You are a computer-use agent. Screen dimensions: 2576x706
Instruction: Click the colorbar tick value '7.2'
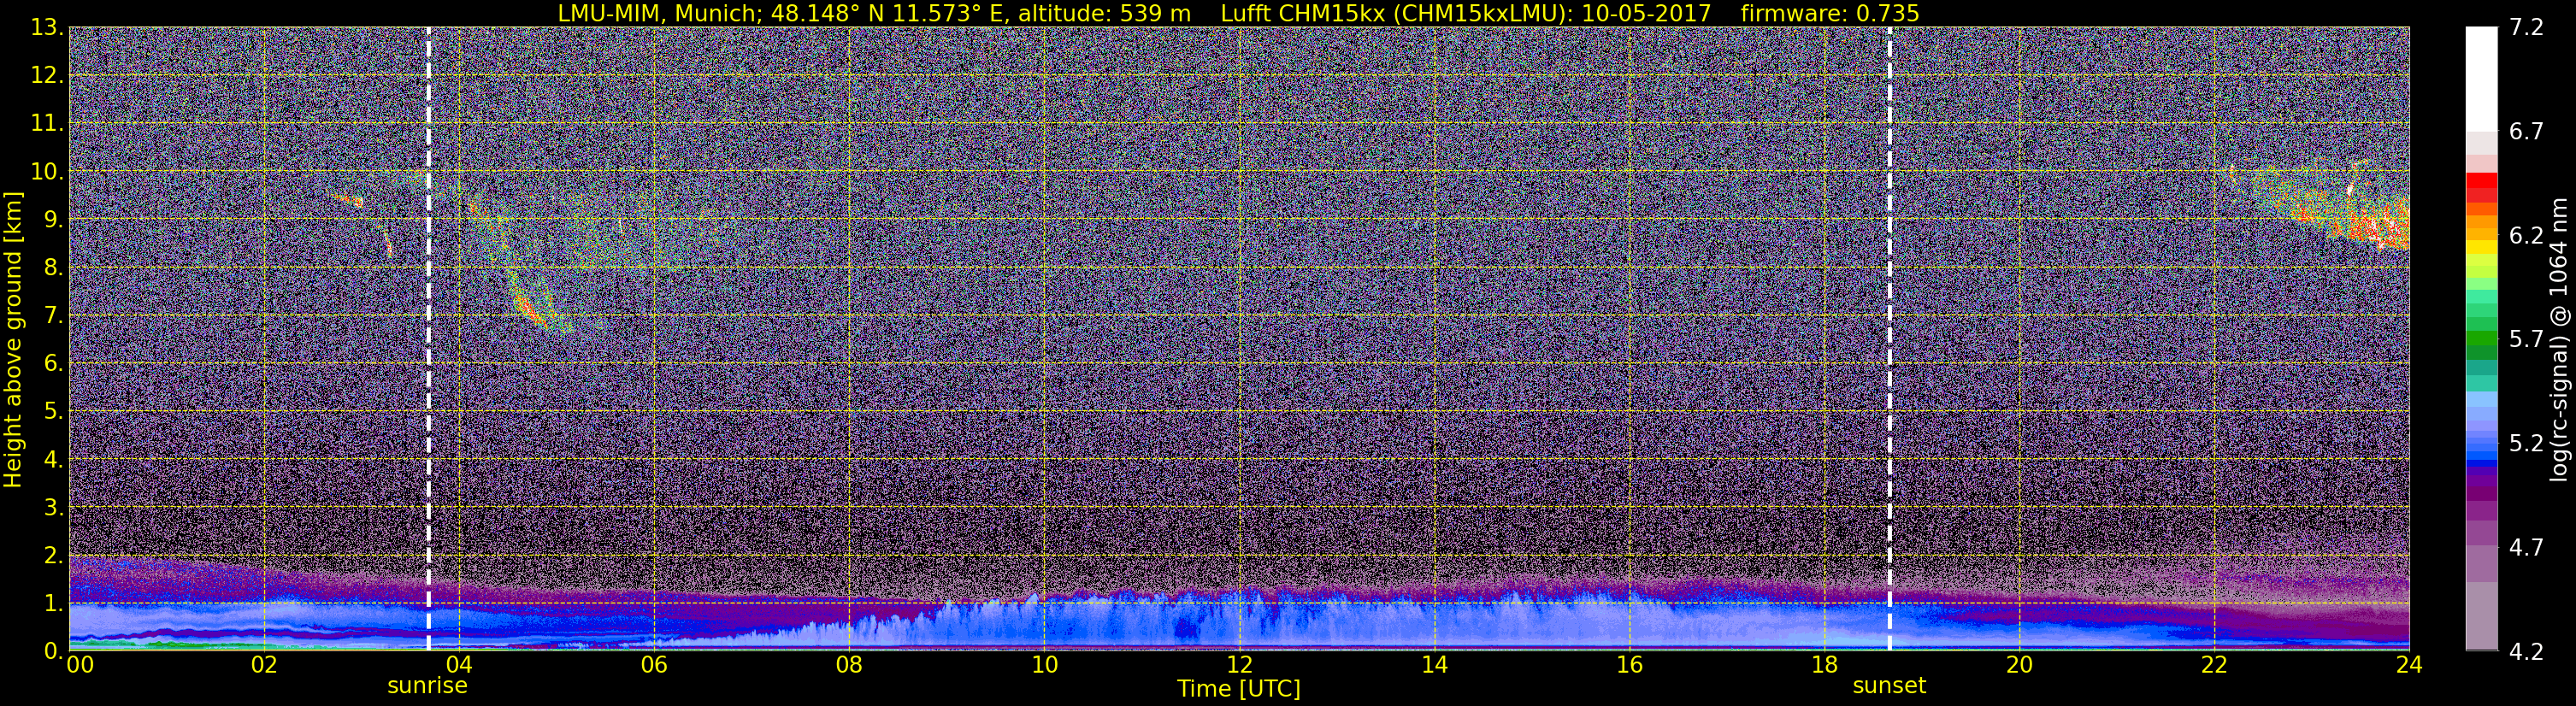2526,28
